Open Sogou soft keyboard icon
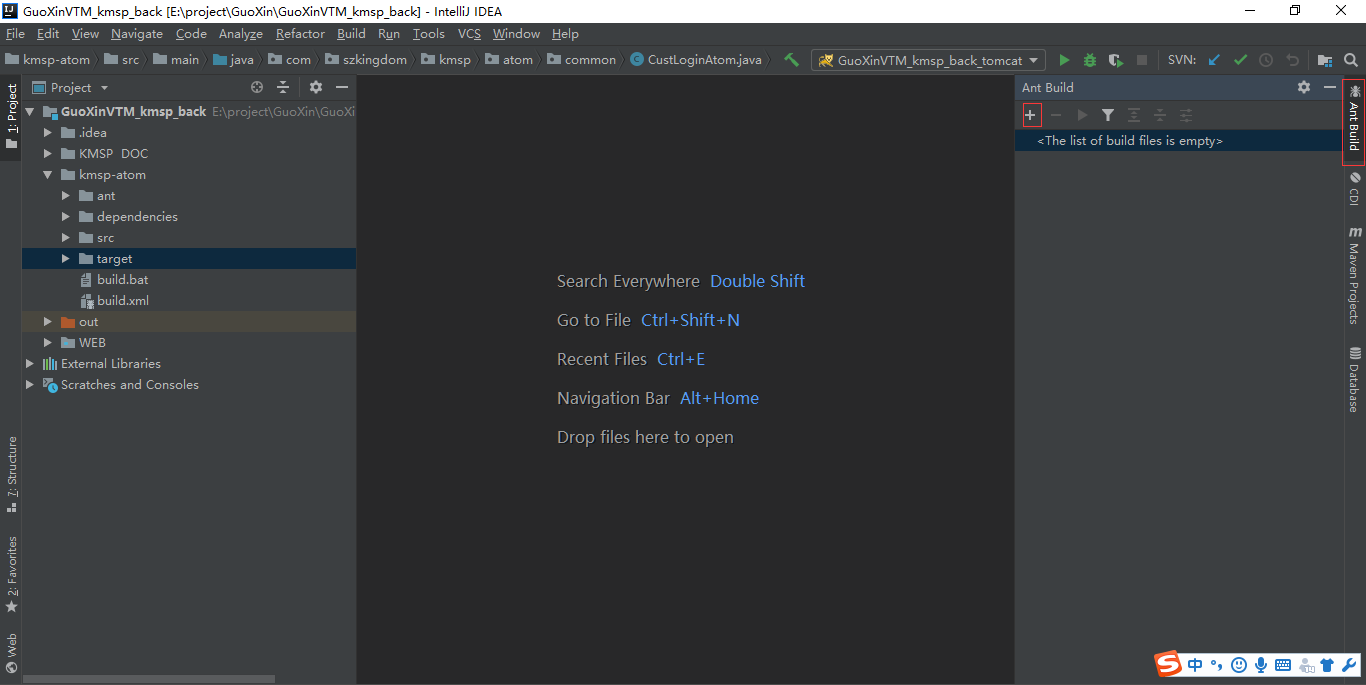 tap(1283, 664)
